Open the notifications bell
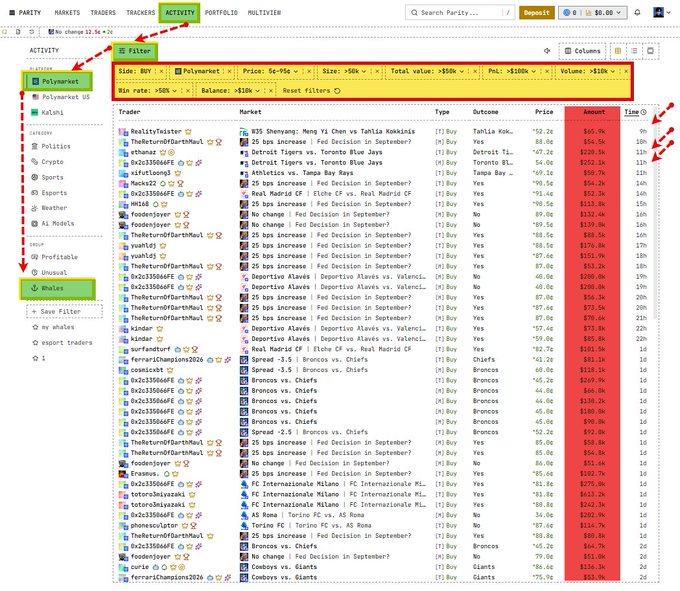 (637, 13)
